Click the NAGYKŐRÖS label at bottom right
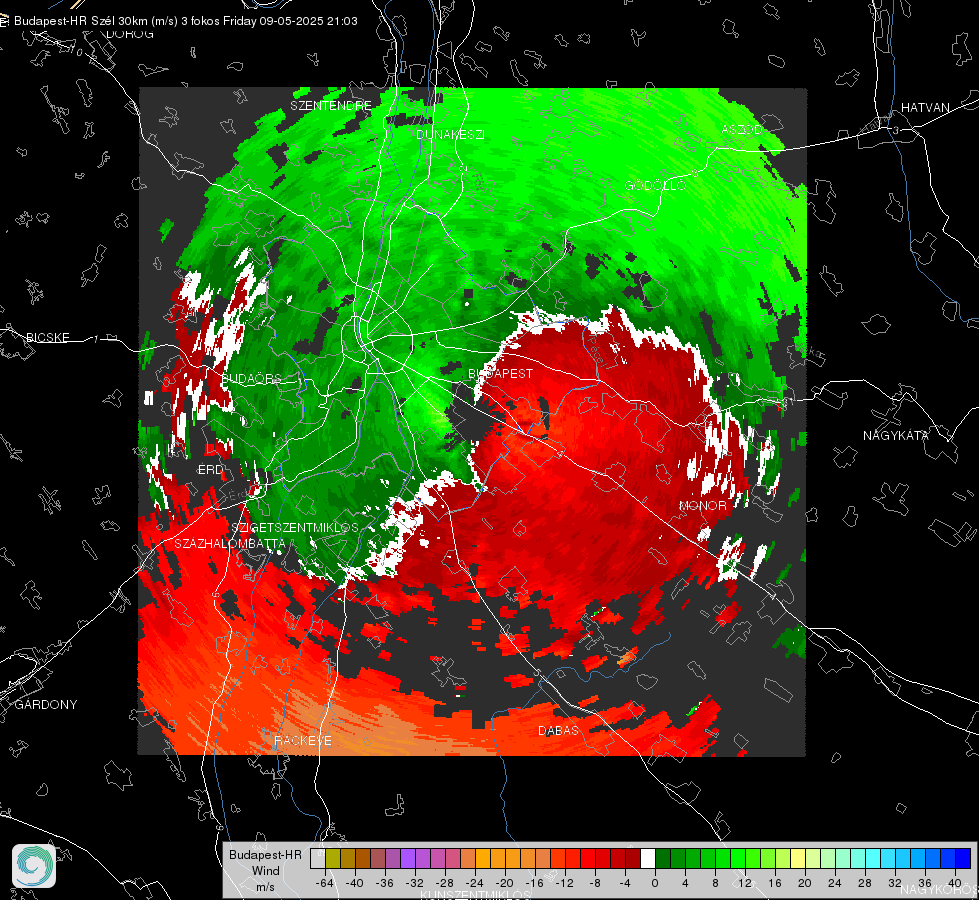979x900 pixels. (940, 889)
